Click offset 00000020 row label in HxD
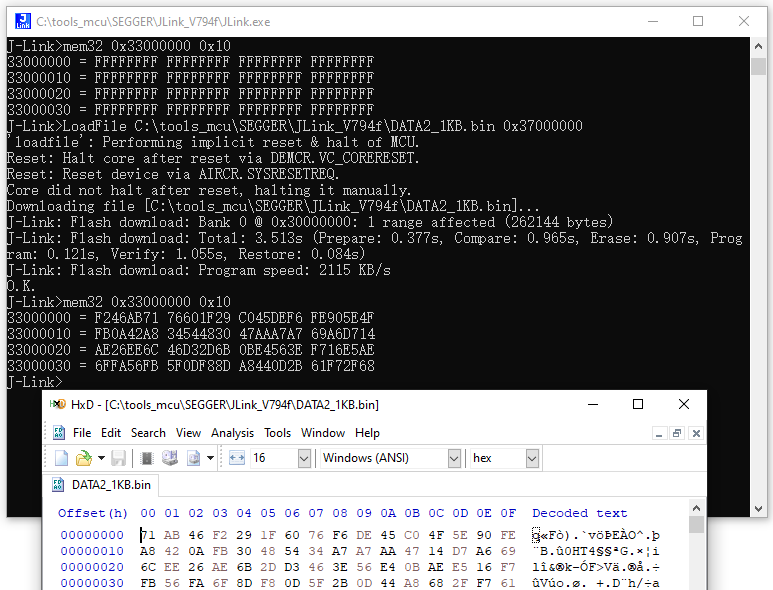773x590 pixels. (x=92, y=567)
